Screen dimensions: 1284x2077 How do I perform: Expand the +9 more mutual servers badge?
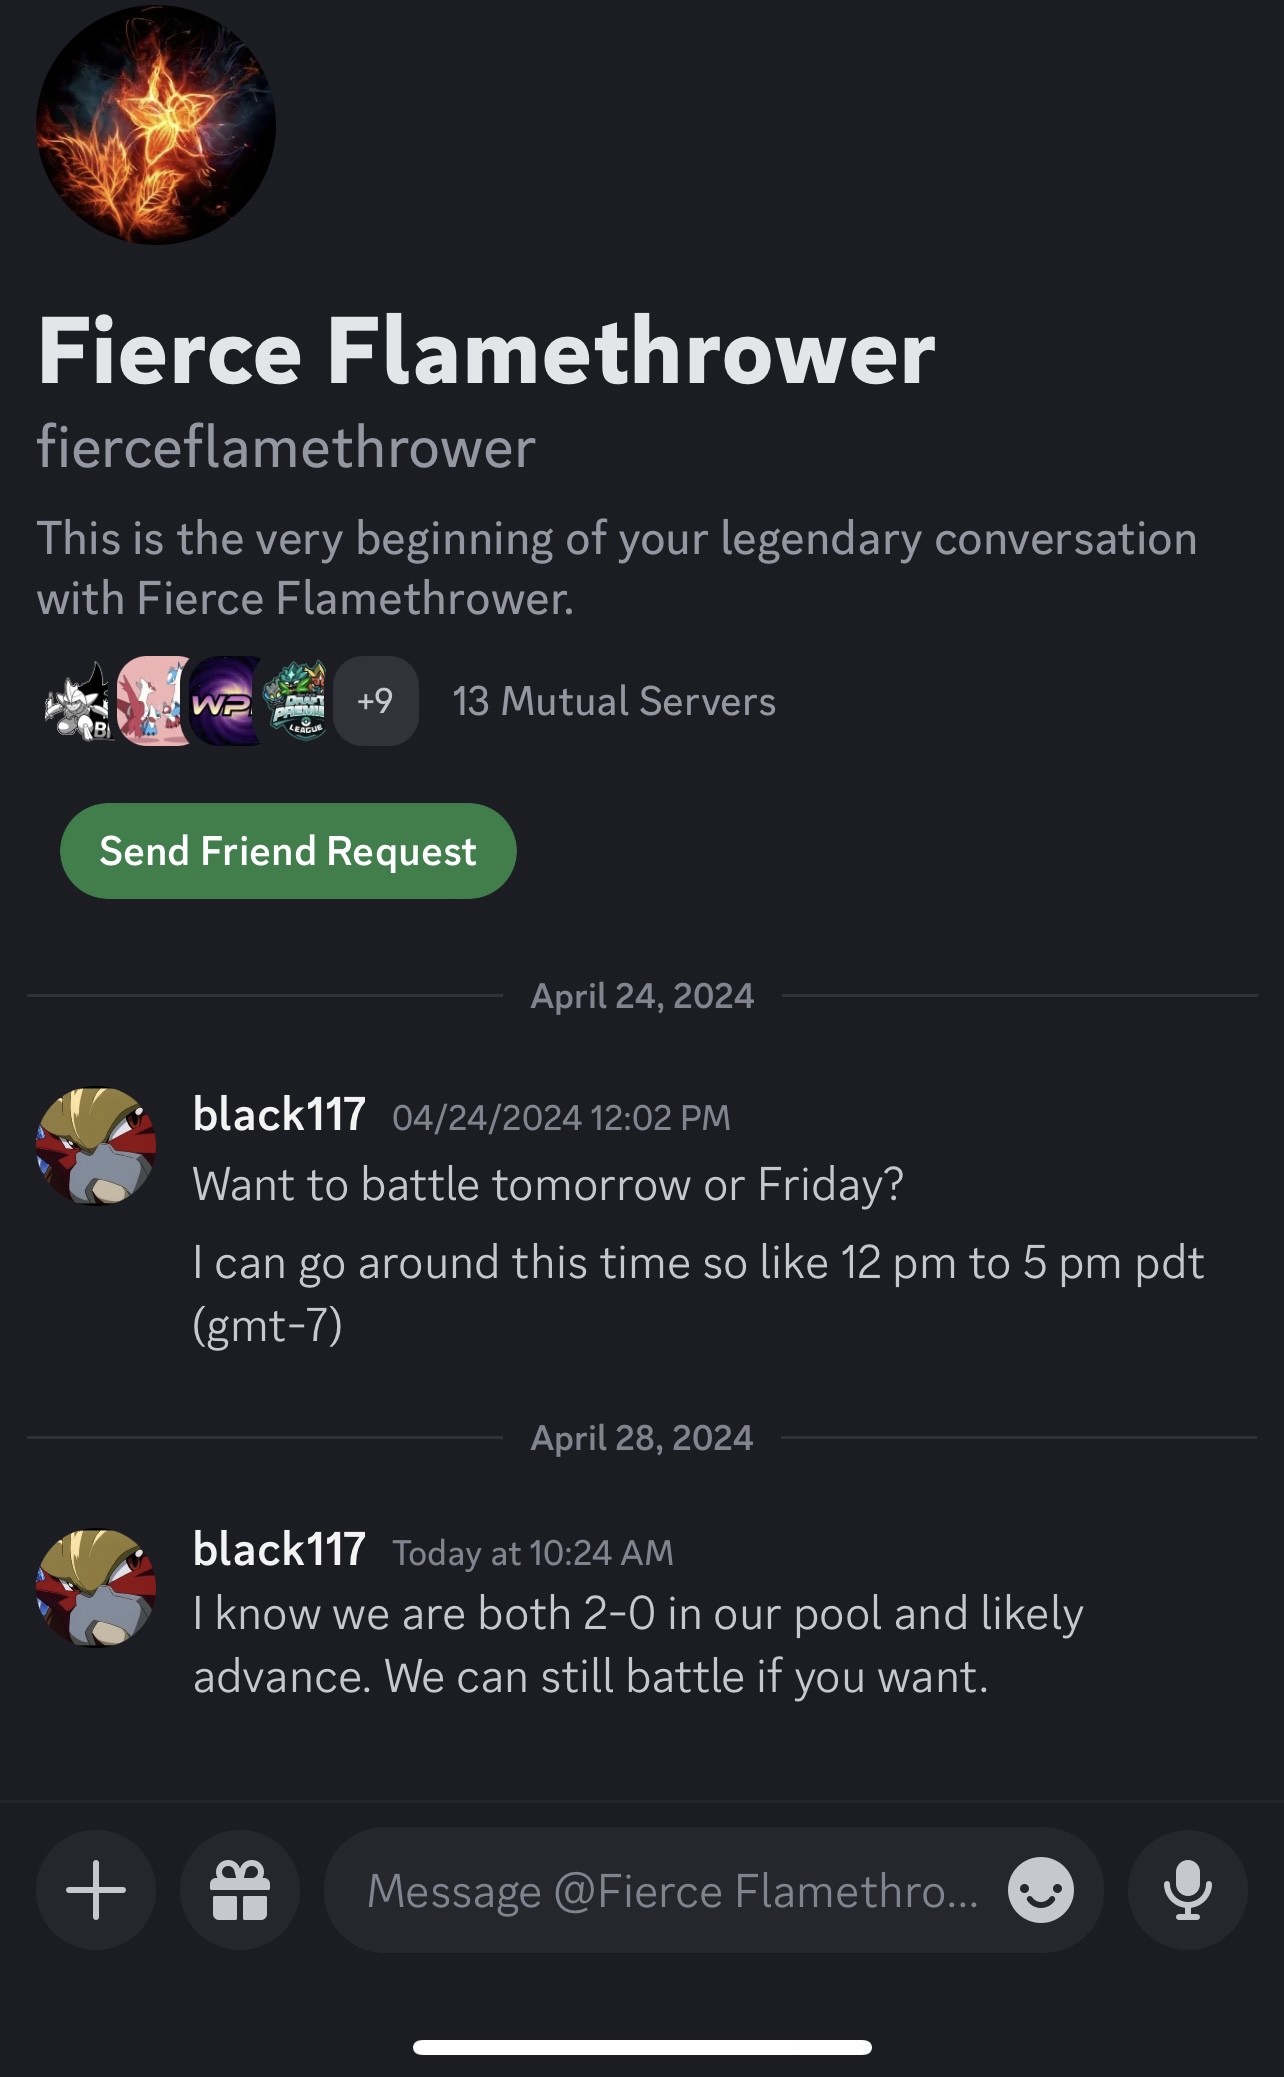375,701
